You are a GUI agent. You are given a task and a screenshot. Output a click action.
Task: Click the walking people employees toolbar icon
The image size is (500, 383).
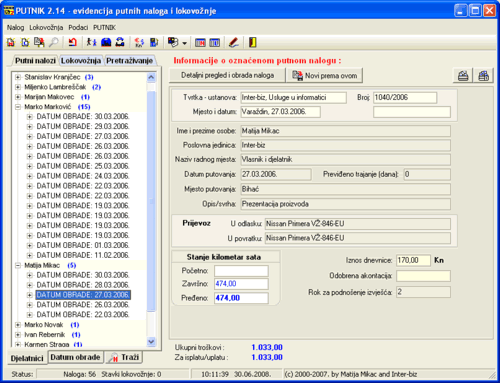tap(91, 42)
